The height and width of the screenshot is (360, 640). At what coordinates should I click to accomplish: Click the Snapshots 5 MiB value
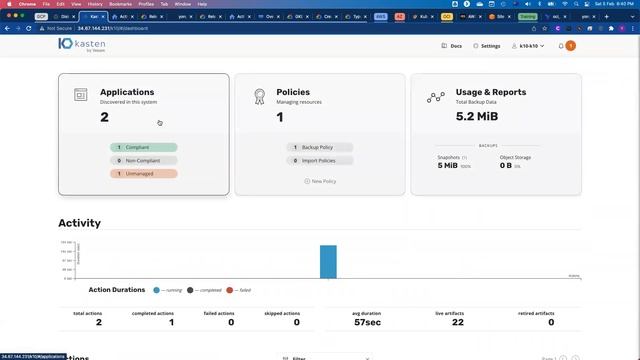click(447, 165)
